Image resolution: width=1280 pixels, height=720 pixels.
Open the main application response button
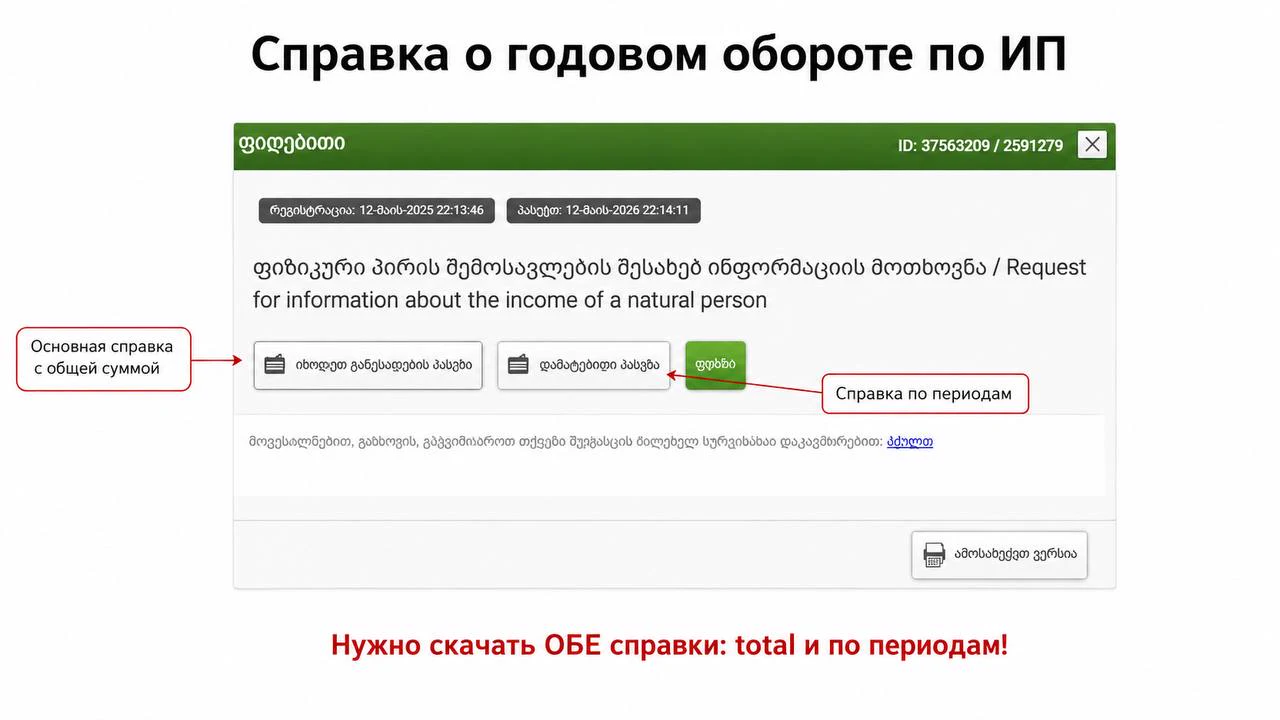click(368, 365)
